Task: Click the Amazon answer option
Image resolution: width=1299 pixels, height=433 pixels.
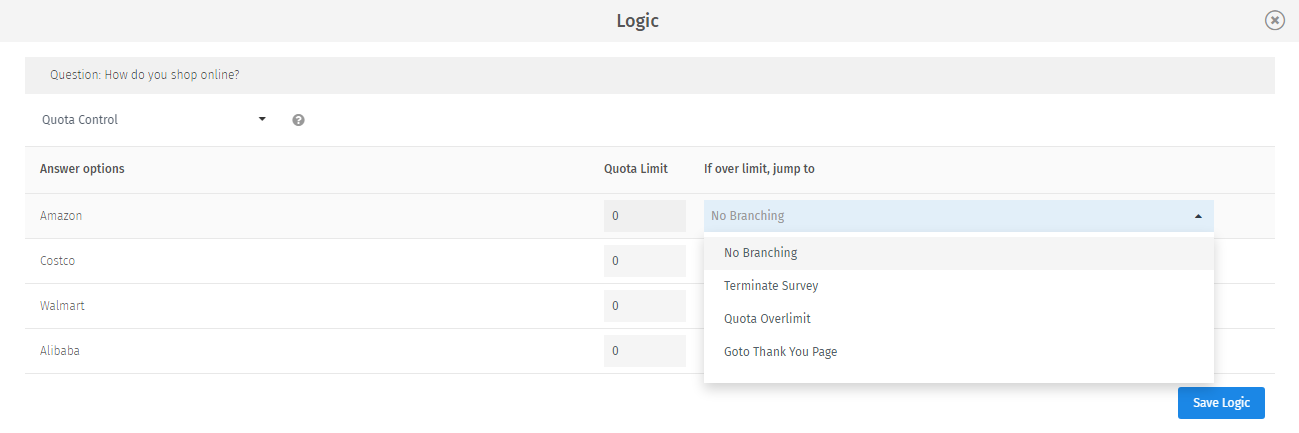Action: [x=60, y=216]
